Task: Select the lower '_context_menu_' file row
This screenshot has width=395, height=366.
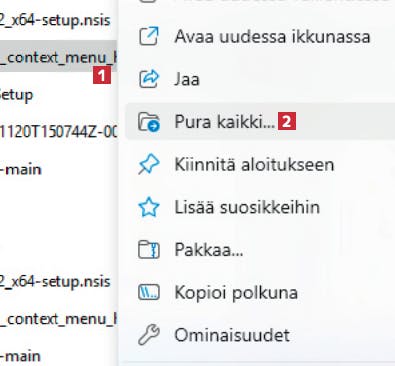Action: click(58, 319)
